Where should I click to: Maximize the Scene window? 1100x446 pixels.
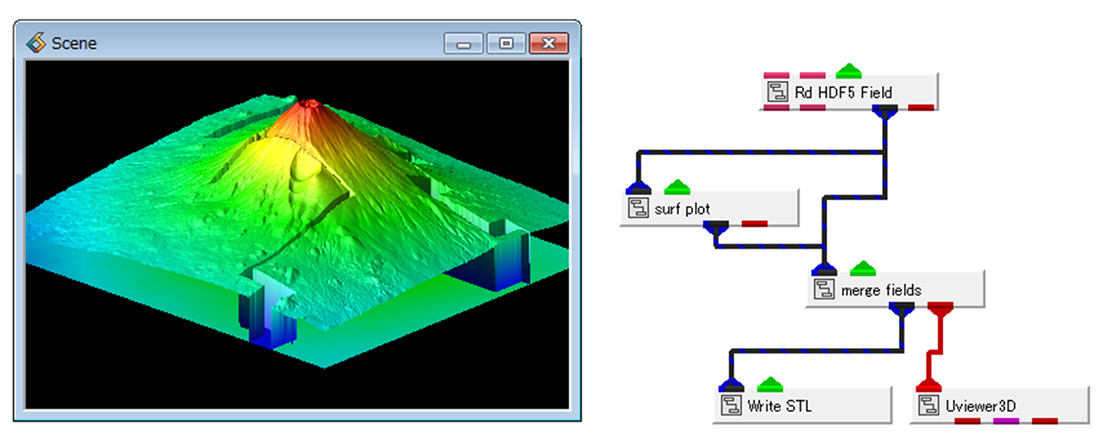pos(506,44)
